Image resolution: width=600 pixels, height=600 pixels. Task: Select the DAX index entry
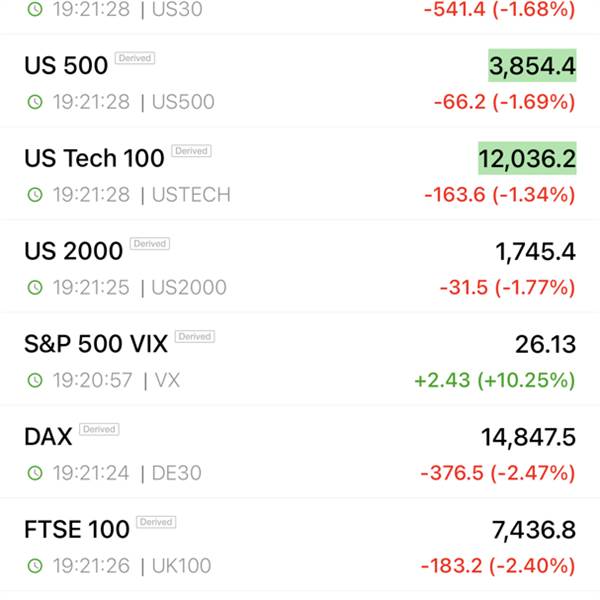click(x=300, y=452)
